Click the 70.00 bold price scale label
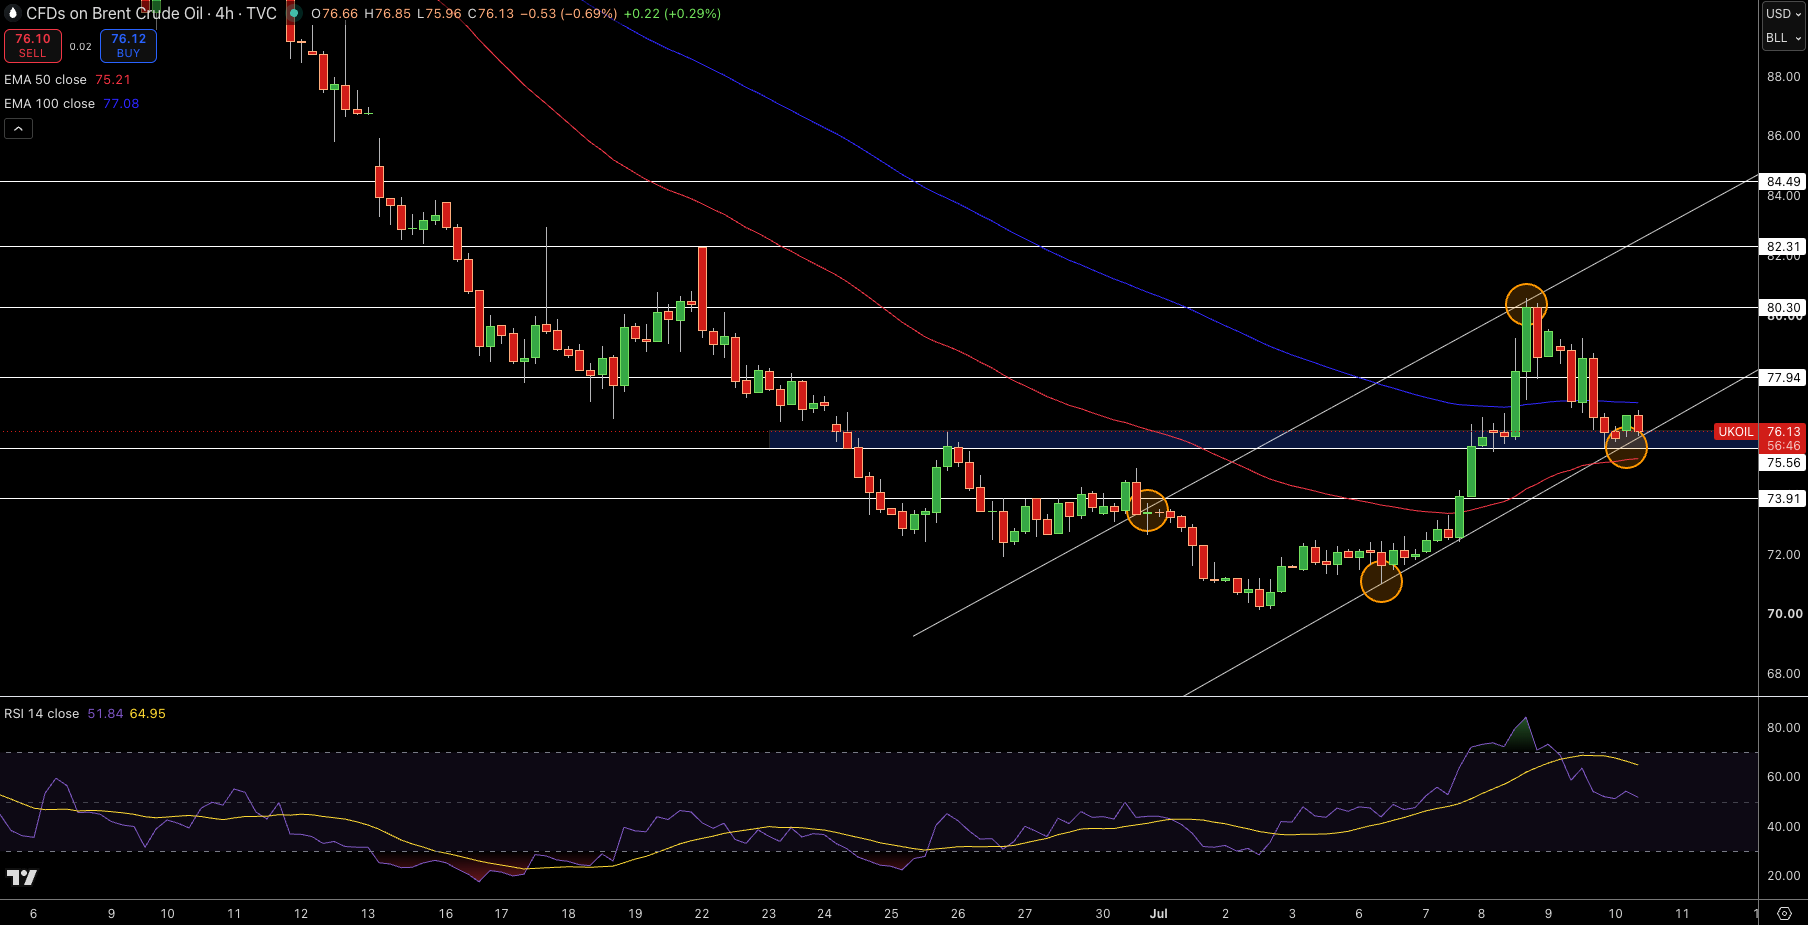The width and height of the screenshot is (1808, 925). 1784,613
